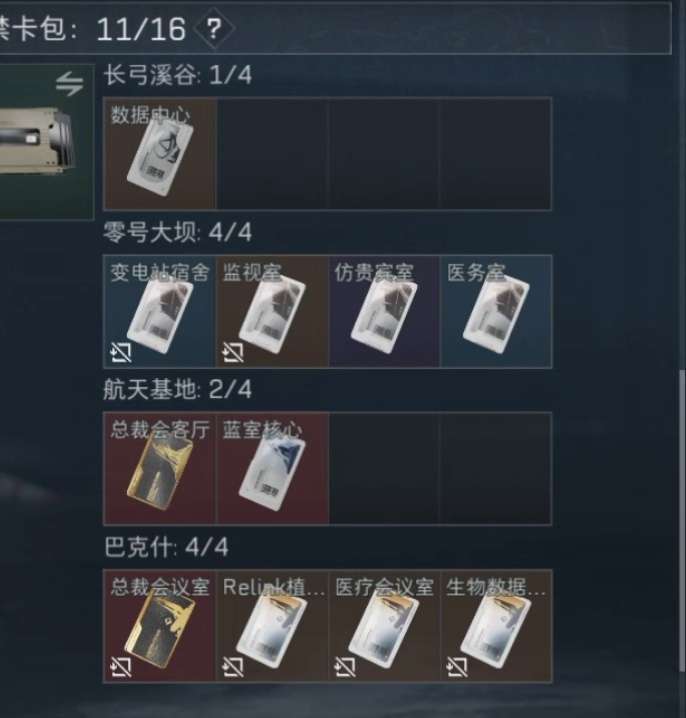Click the swap arrows icon on container
Image resolution: width=686 pixels, height=718 pixels.
pos(70,84)
